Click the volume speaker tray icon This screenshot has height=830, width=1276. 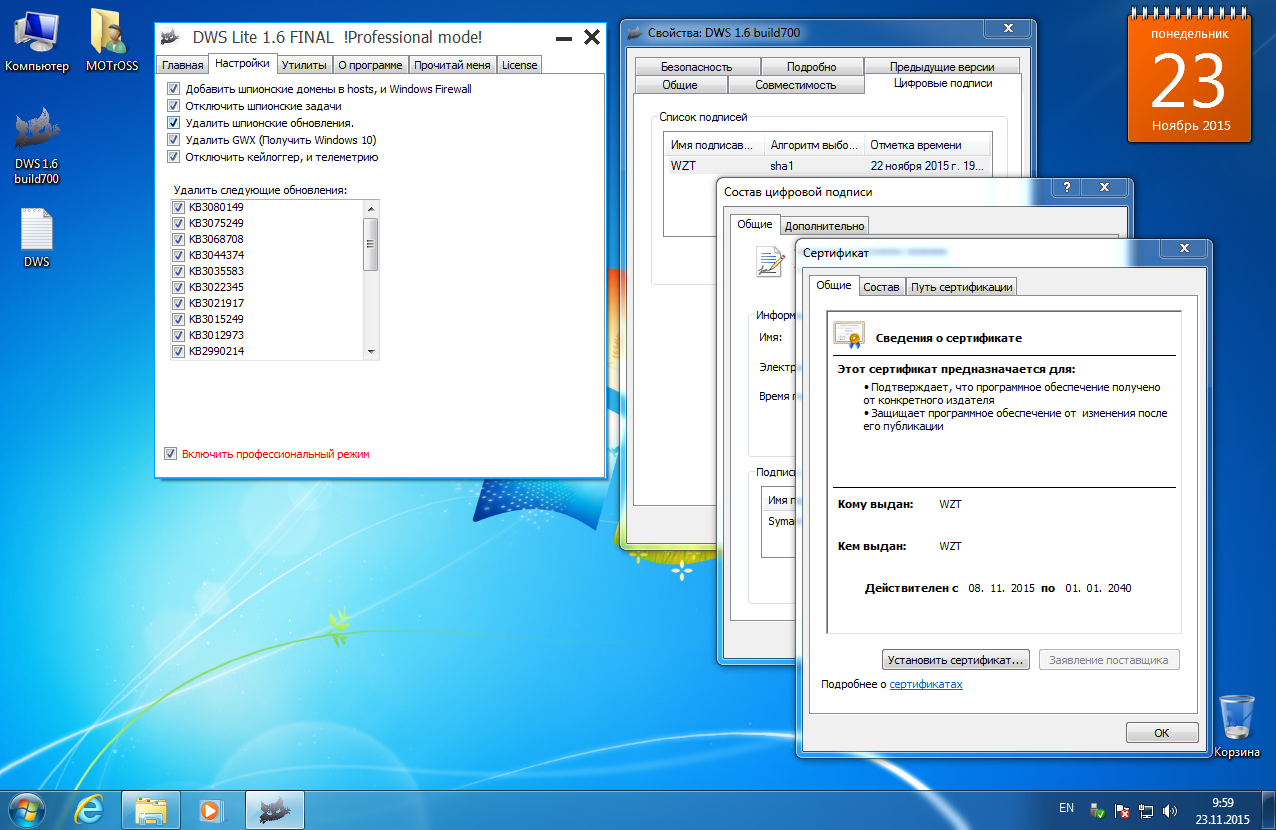[x=1170, y=810]
